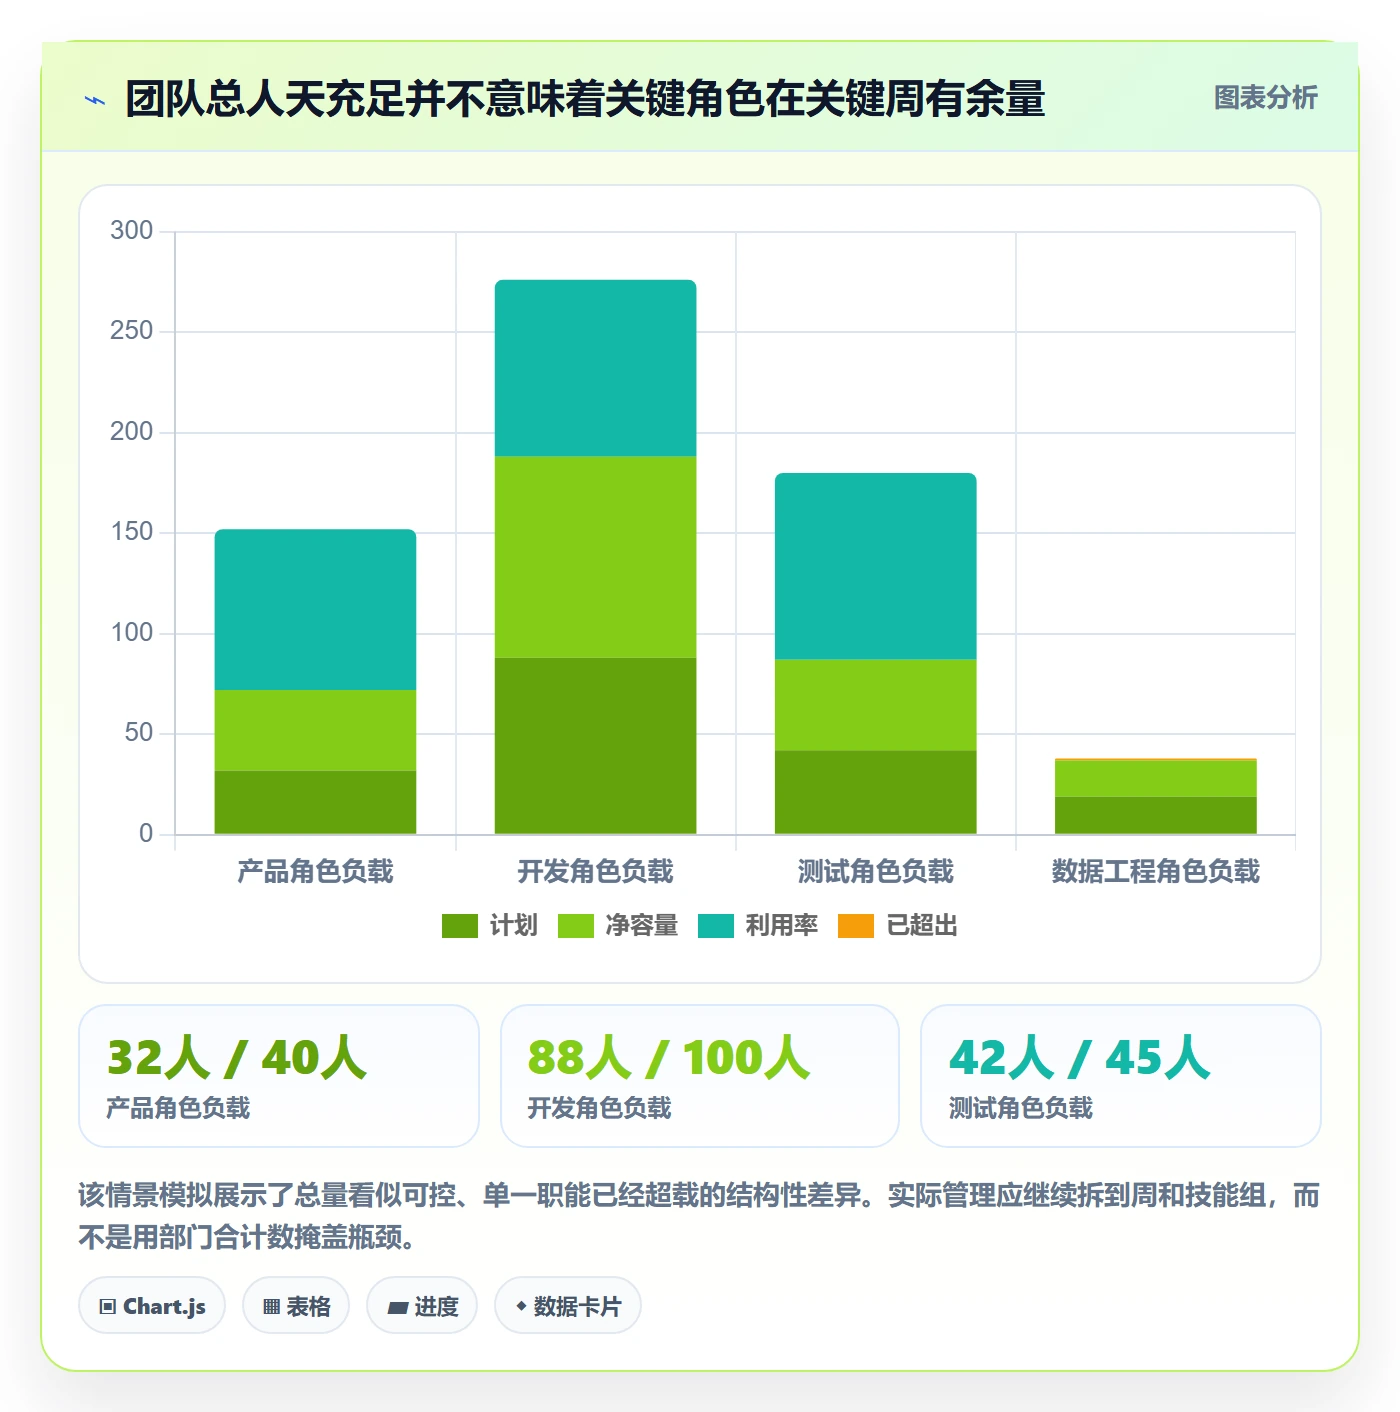Toggle the 已超出 legend item
Screen dimensions: 1400x1412
point(898,926)
